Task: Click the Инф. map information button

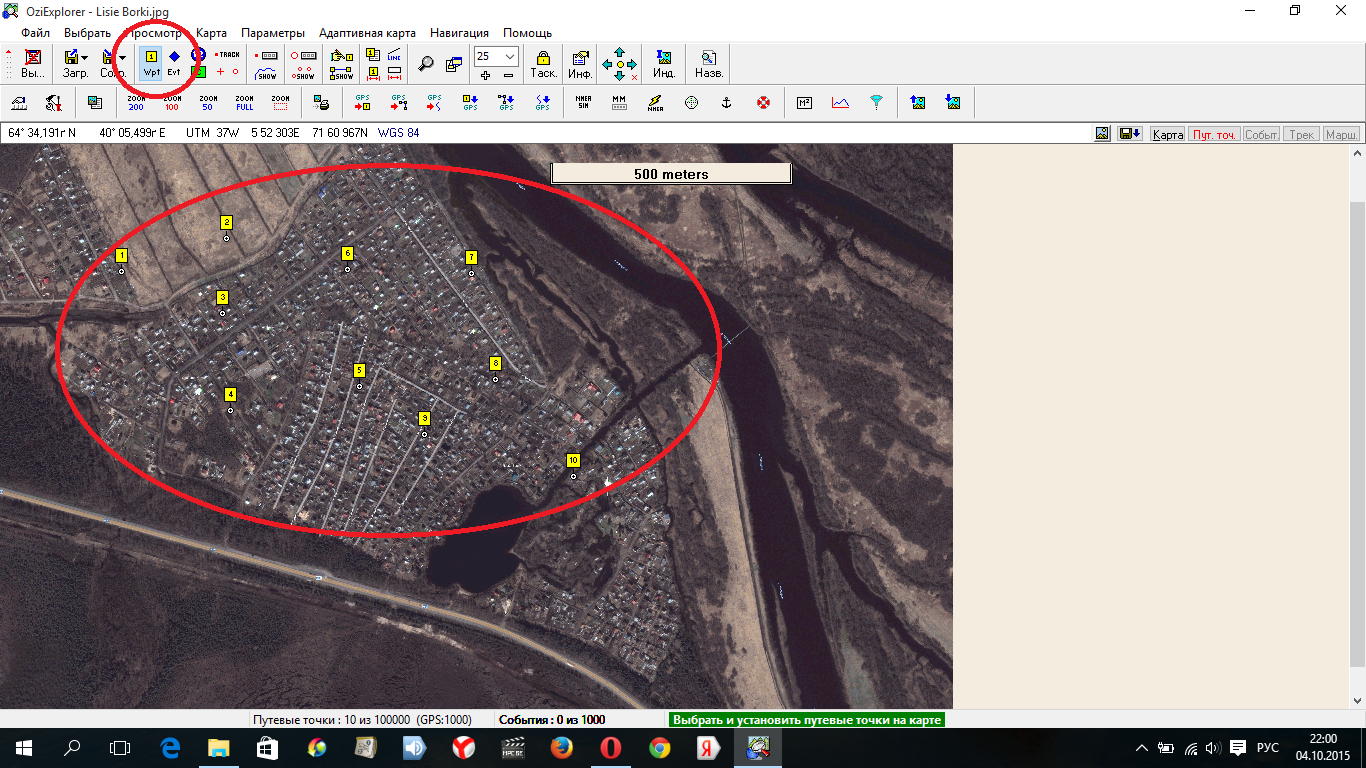Action: 580,63
